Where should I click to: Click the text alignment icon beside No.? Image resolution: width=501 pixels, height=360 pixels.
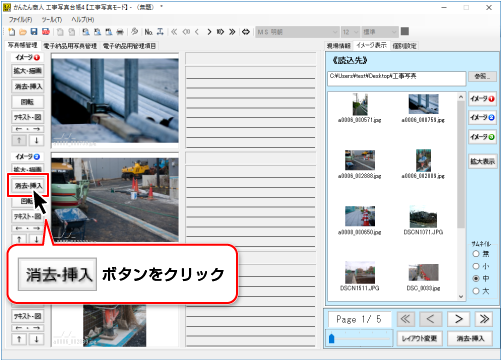[x=160, y=32]
